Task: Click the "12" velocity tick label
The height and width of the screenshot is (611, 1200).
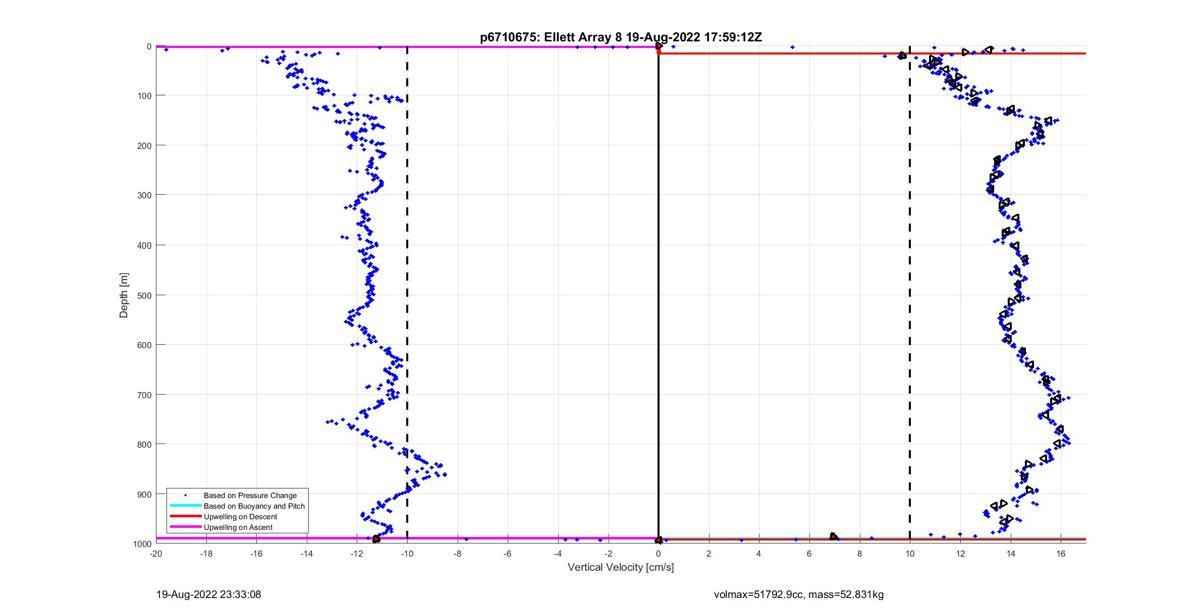Action: [x=960, y=553]
